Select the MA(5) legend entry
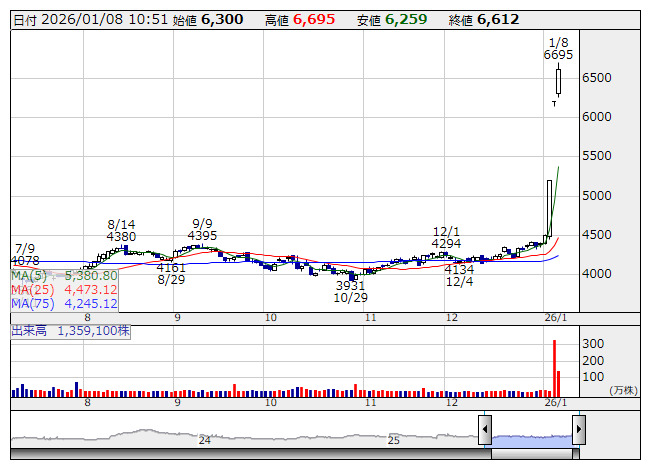This screenshot has width=653, height=470. pos(64,275)
